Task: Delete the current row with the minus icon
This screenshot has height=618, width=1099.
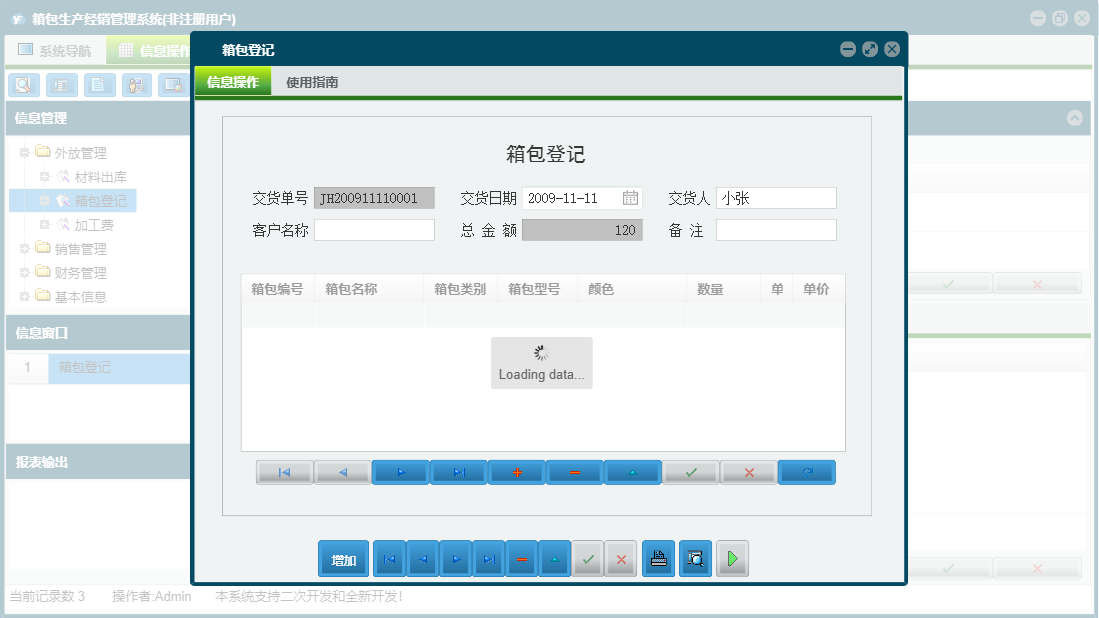Action: click(574, 472)
